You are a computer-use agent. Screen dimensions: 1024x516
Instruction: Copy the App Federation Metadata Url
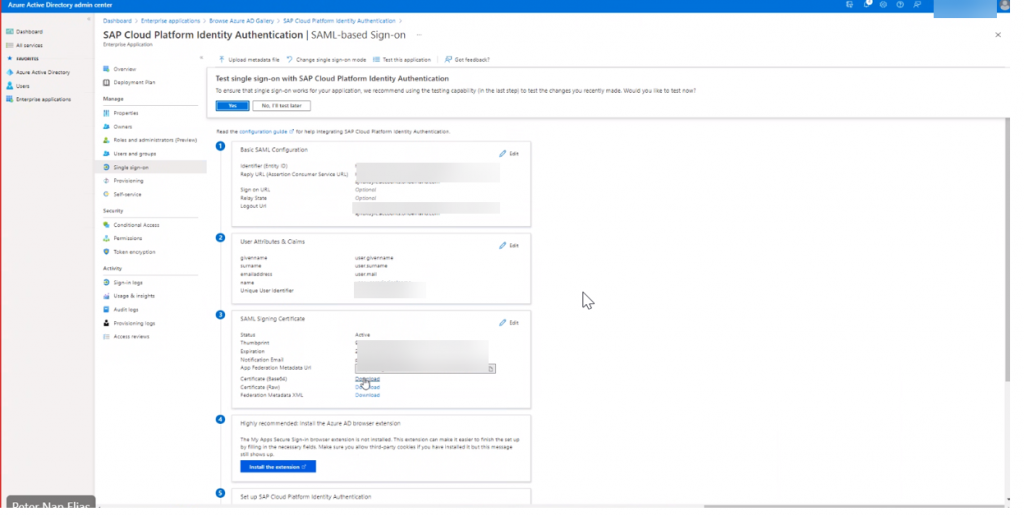491,368
